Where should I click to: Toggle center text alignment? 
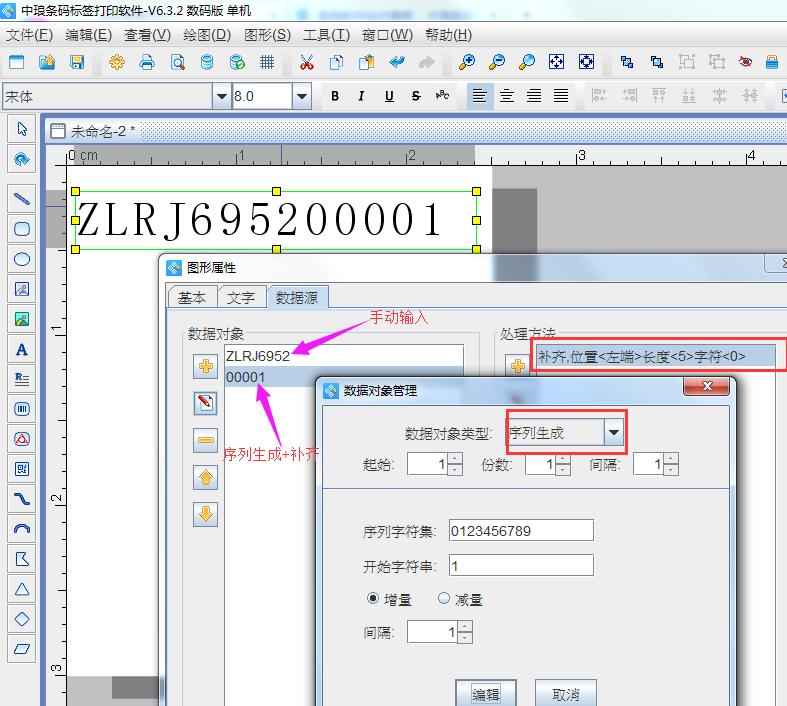[507, 95]
